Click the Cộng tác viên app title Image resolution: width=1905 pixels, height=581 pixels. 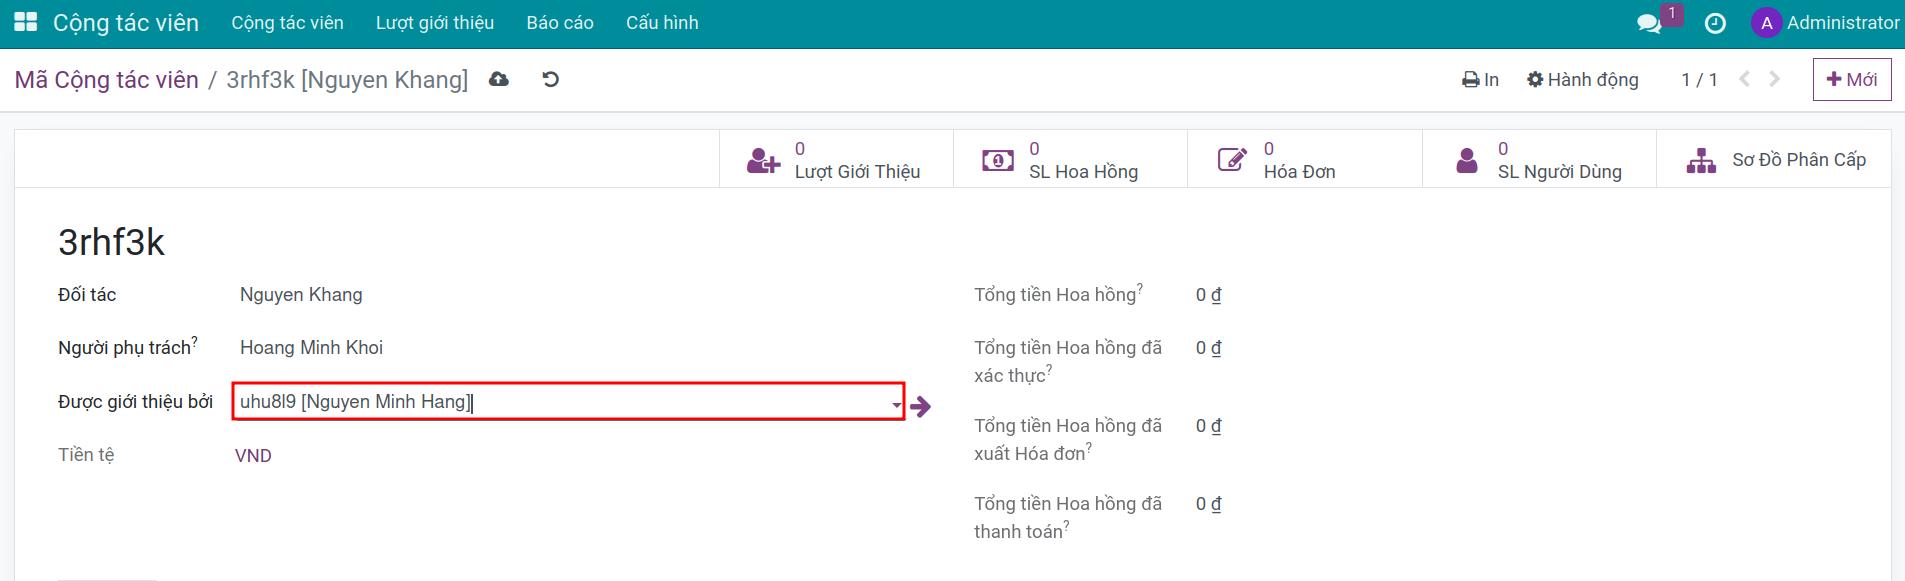[126, 22]
